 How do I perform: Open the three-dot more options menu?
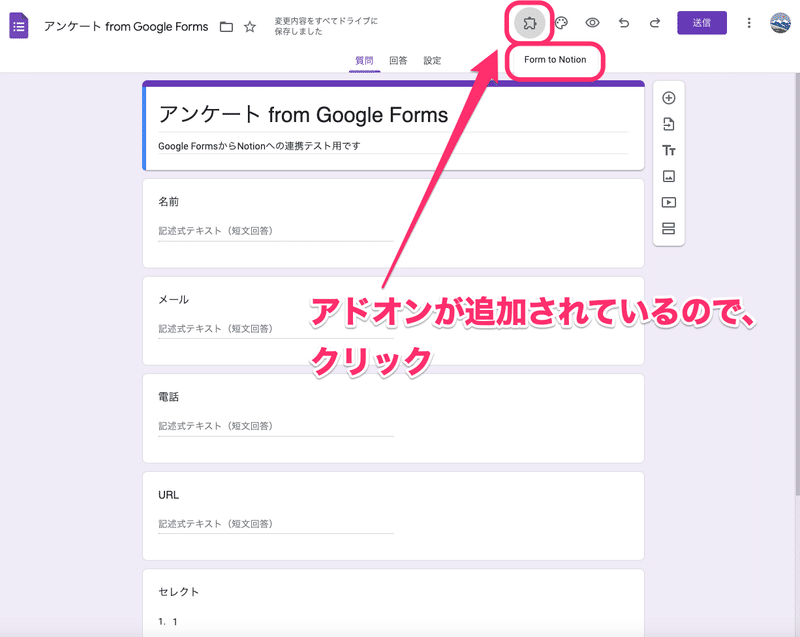749,23
